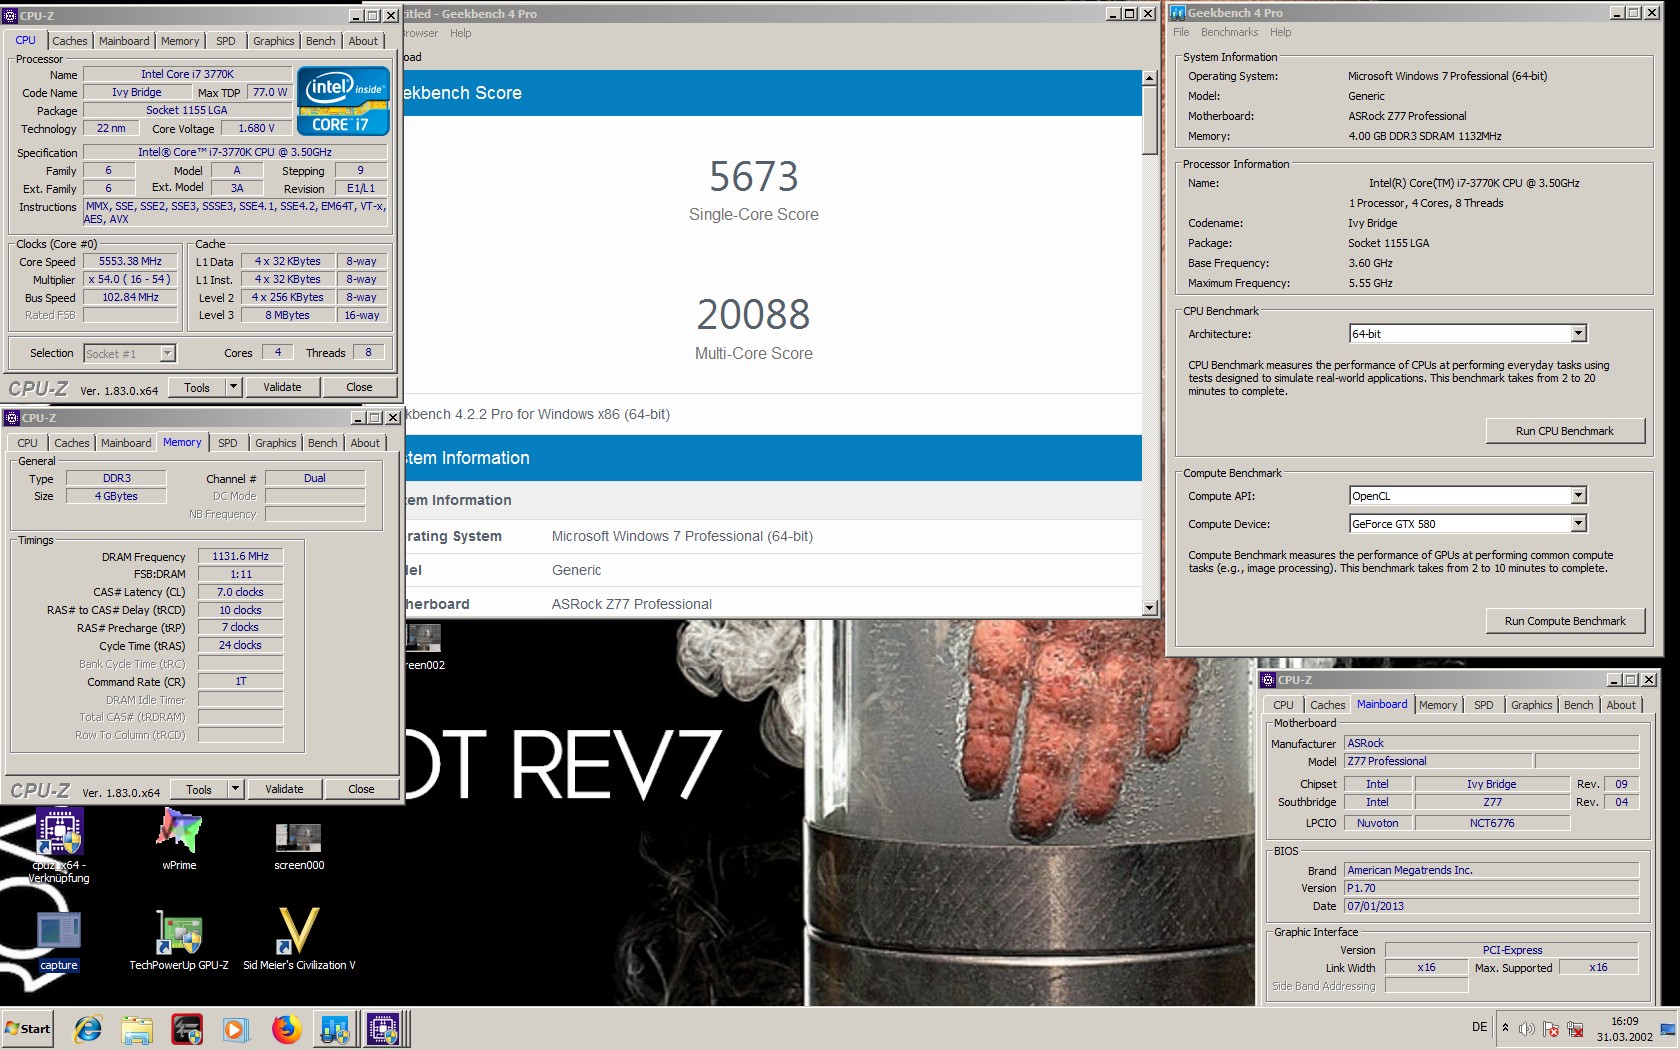Open the File menu in Geekbench 4 Pro
The width and height of the screenshot is (1680, 1050).
tap(1181, 32)
